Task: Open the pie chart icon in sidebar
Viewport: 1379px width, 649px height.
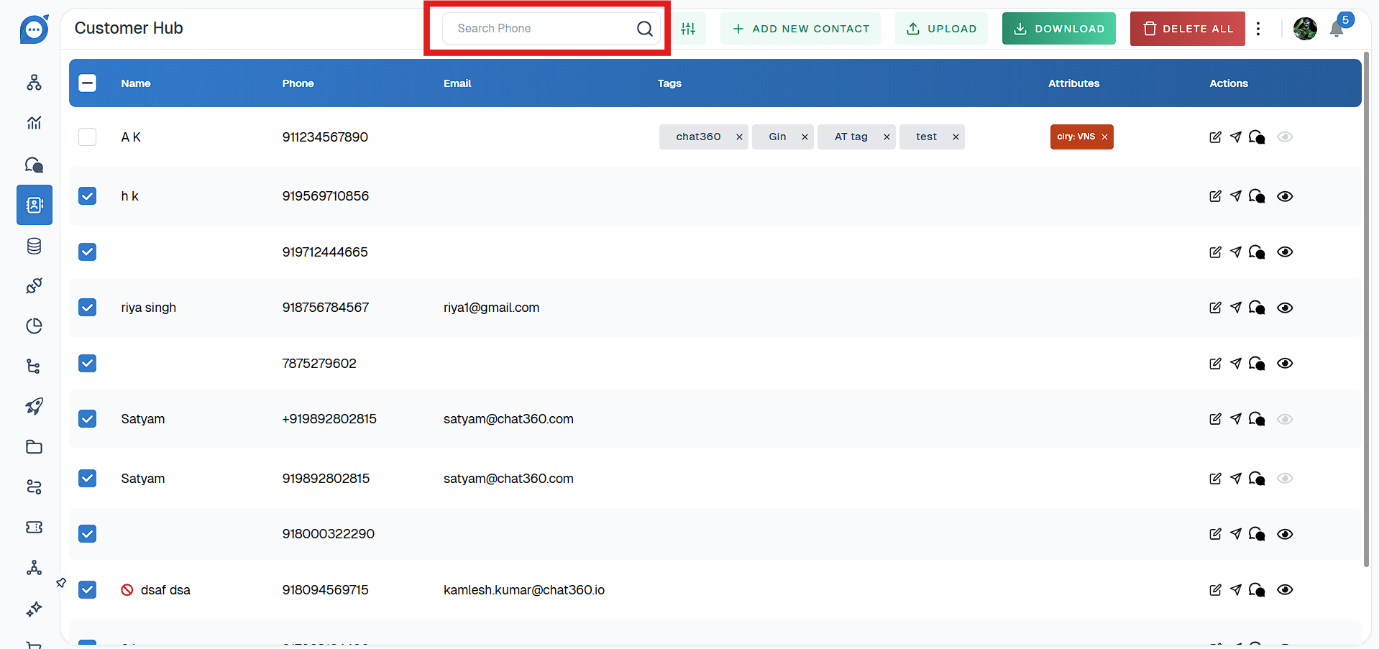Action: [x=34, y=326]
